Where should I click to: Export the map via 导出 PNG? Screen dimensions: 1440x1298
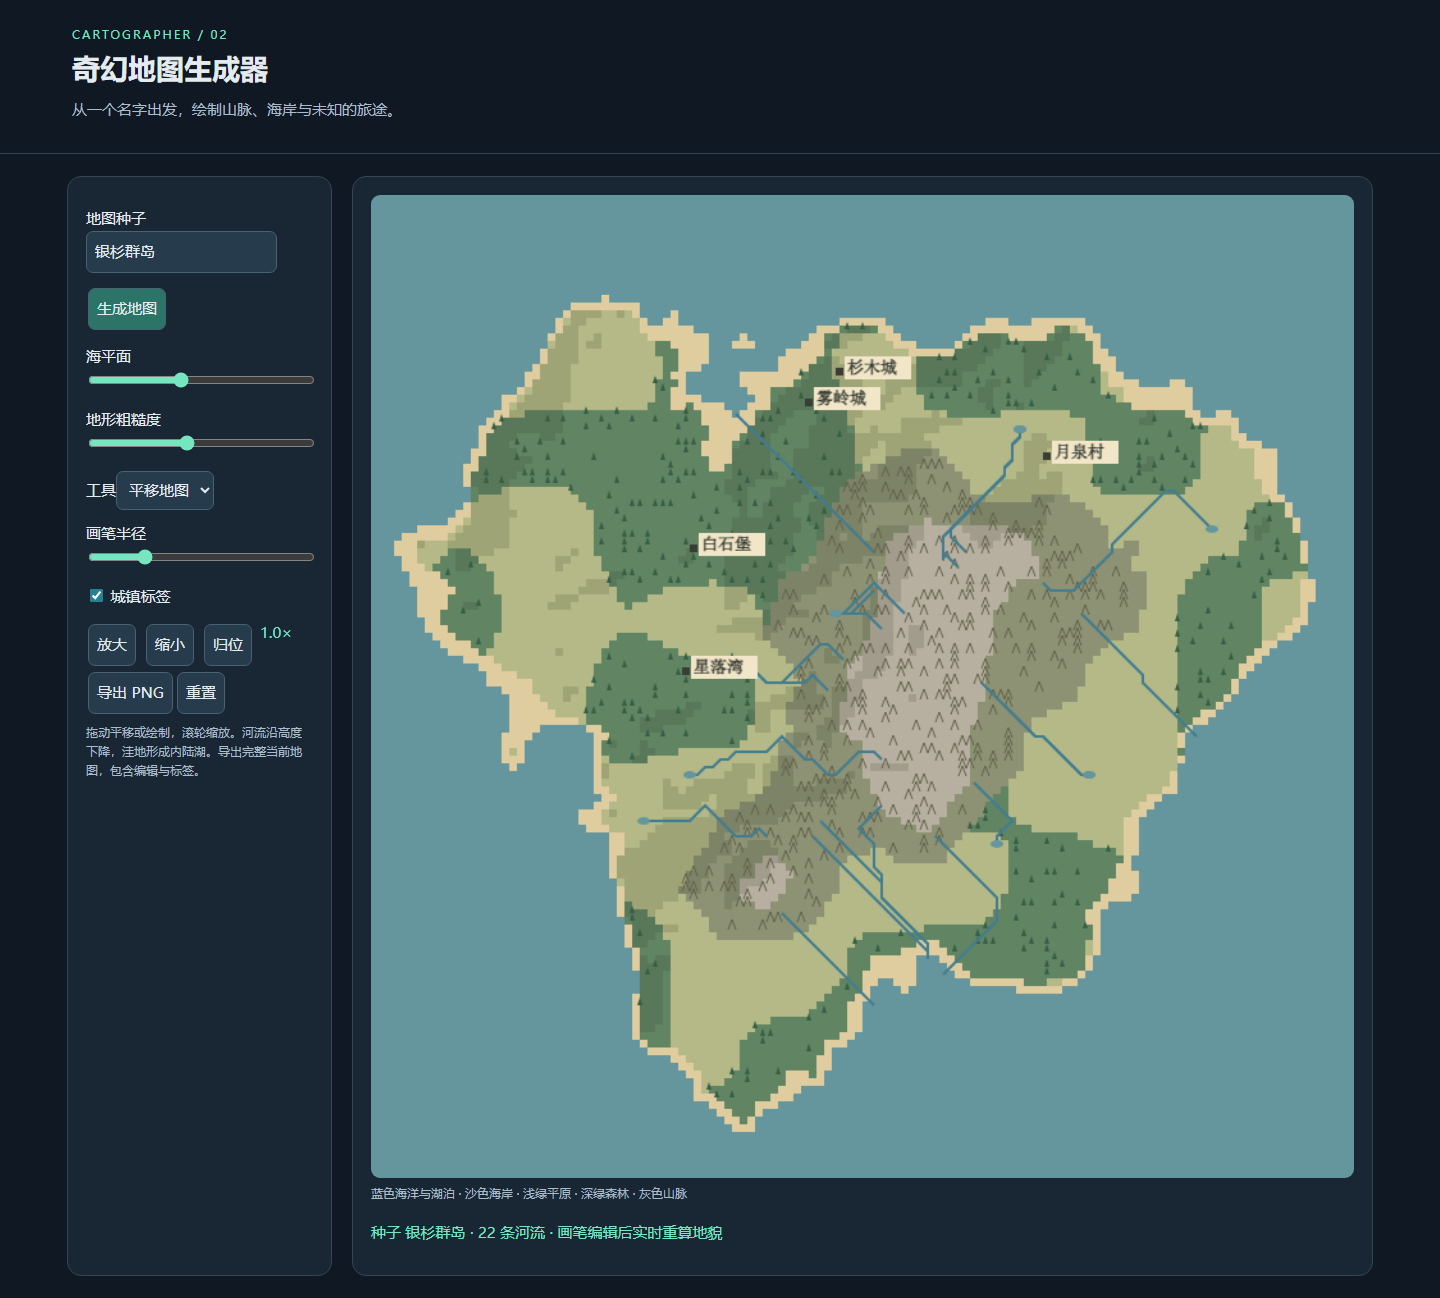[130, 693]
